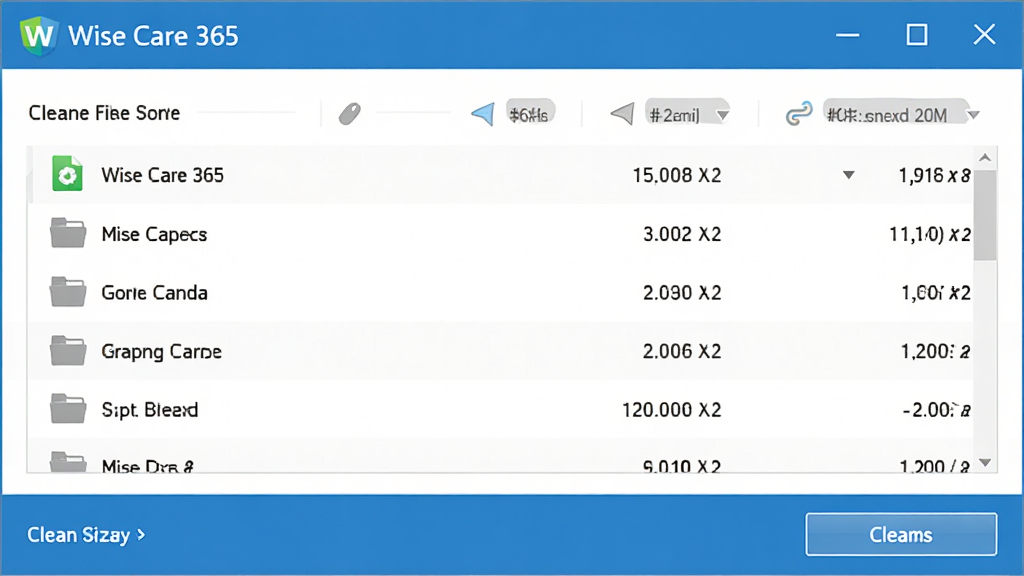Image resolution: width=1024 pixels, height=576 pixels.
Task: Expand the Wise Care 365 row triangle
Action: 848,175
